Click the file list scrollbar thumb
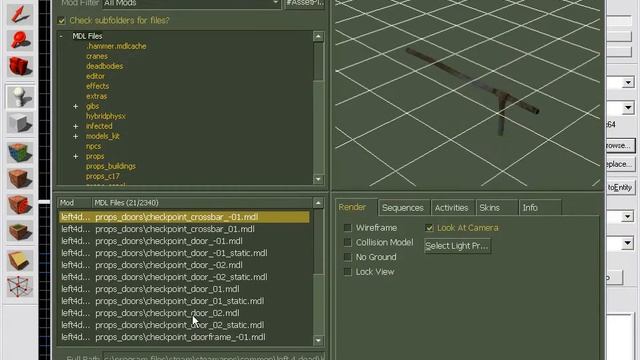The image size is (640, 360). pos(318,241)
